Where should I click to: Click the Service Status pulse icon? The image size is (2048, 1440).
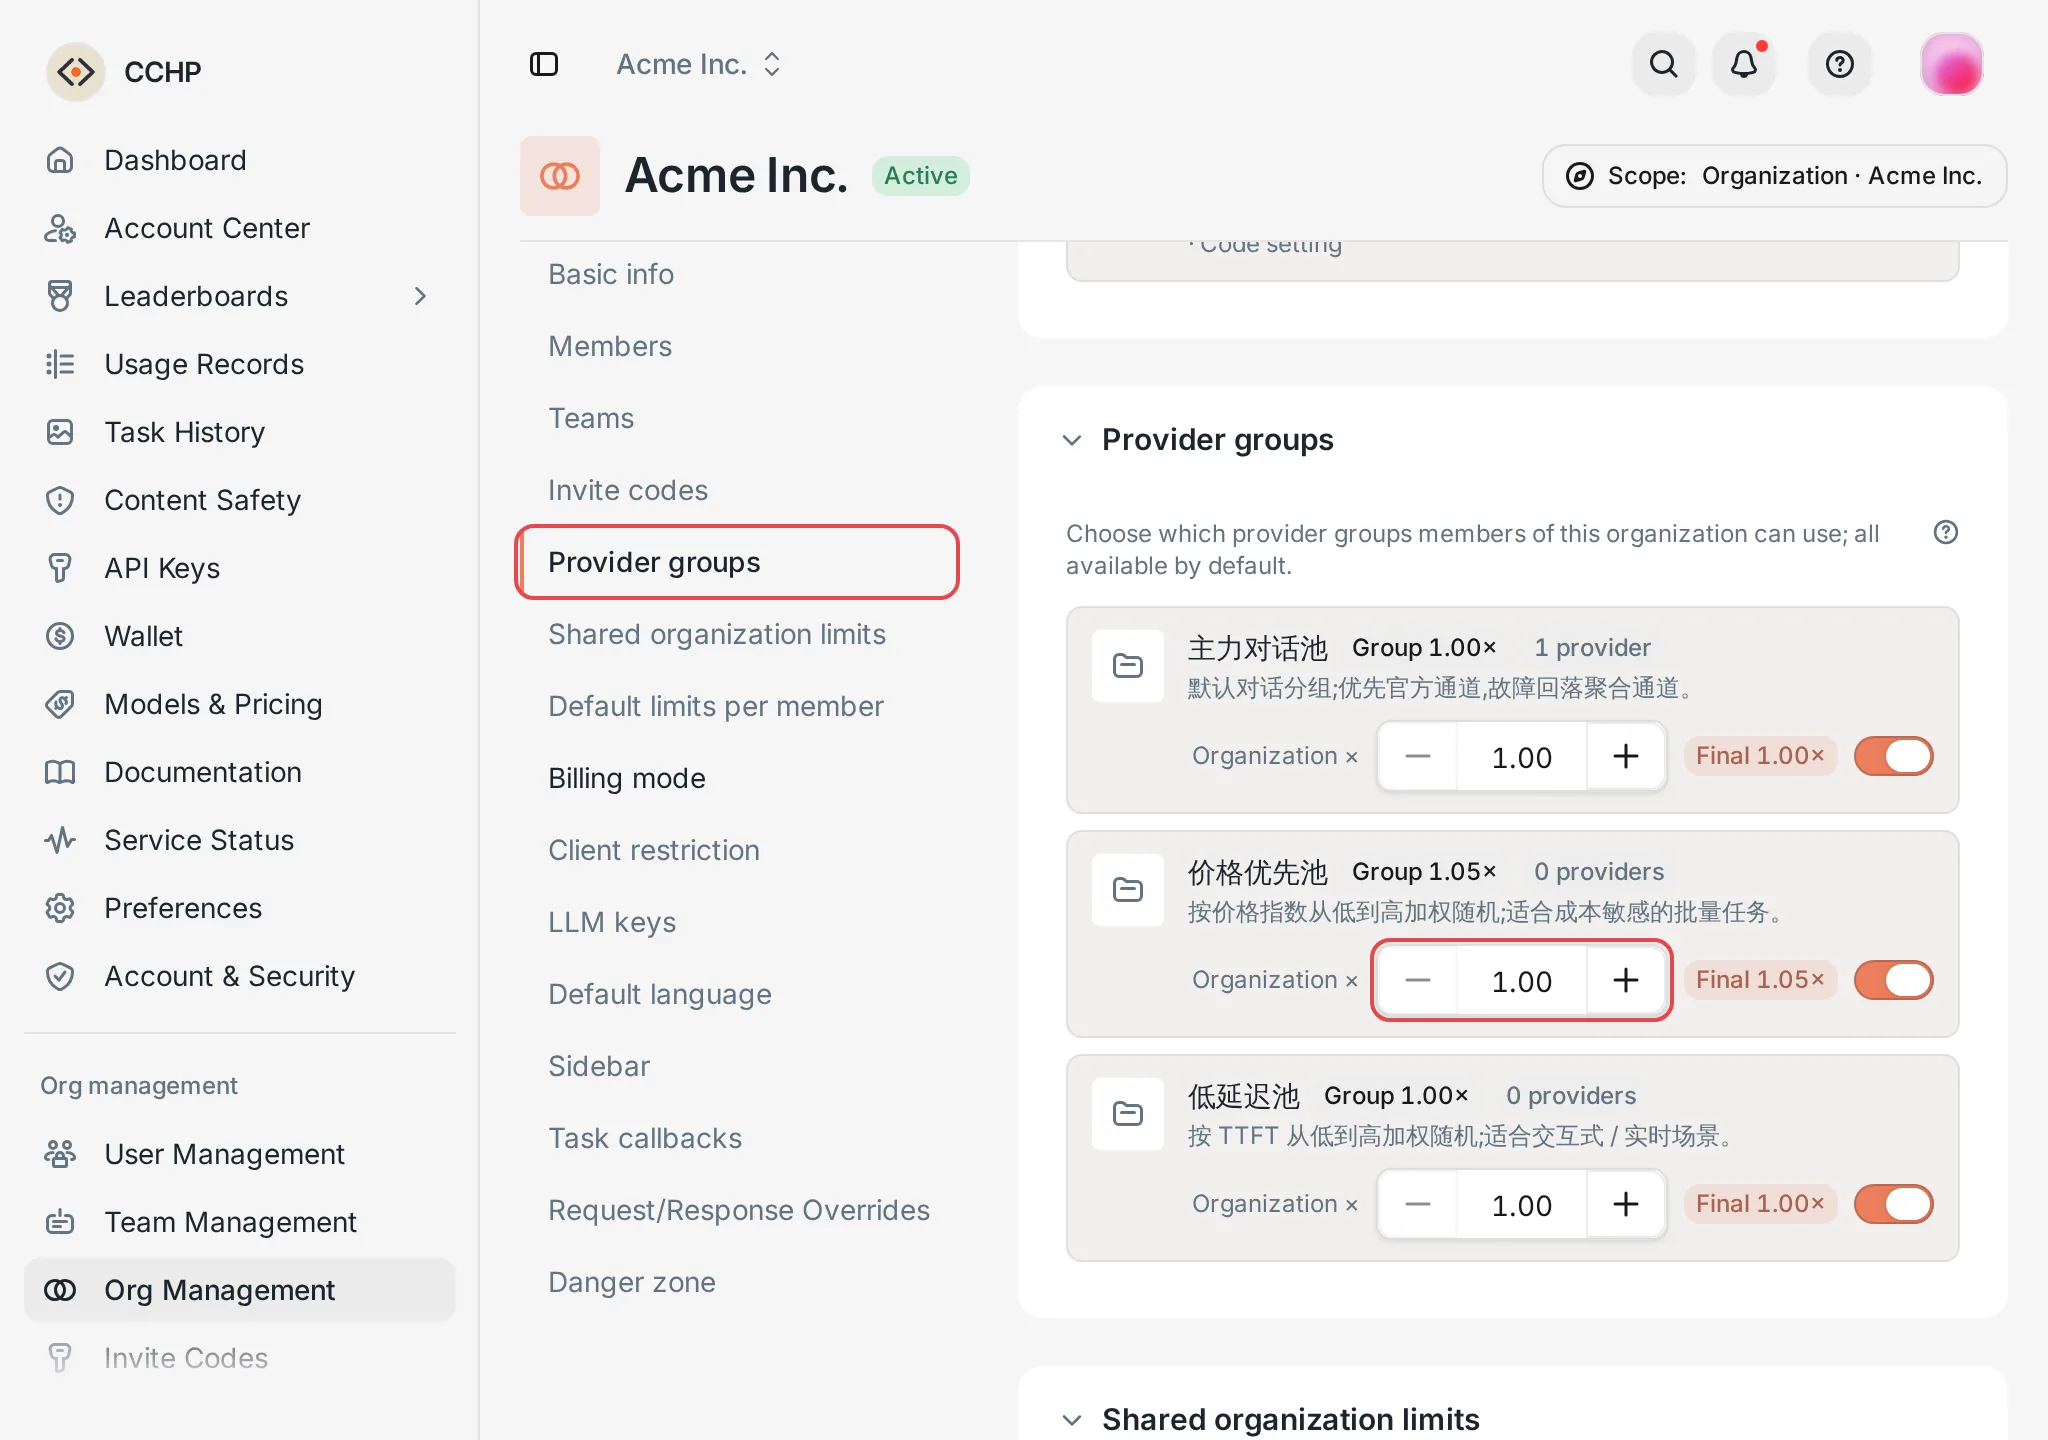point(60,840)
